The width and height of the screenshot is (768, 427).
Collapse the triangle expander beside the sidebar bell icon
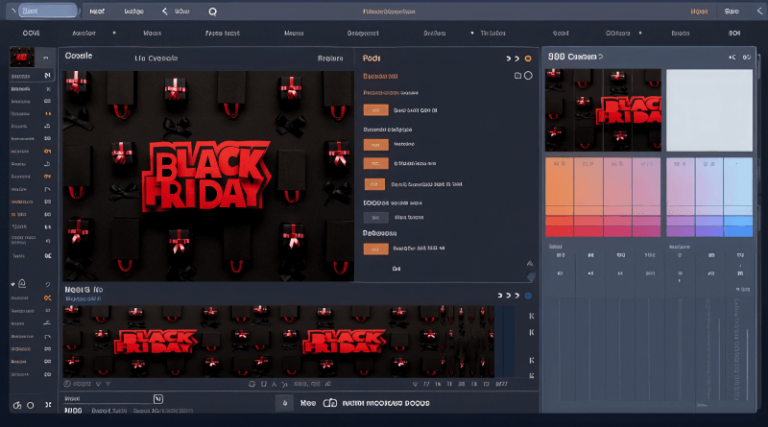coord(13,284)
